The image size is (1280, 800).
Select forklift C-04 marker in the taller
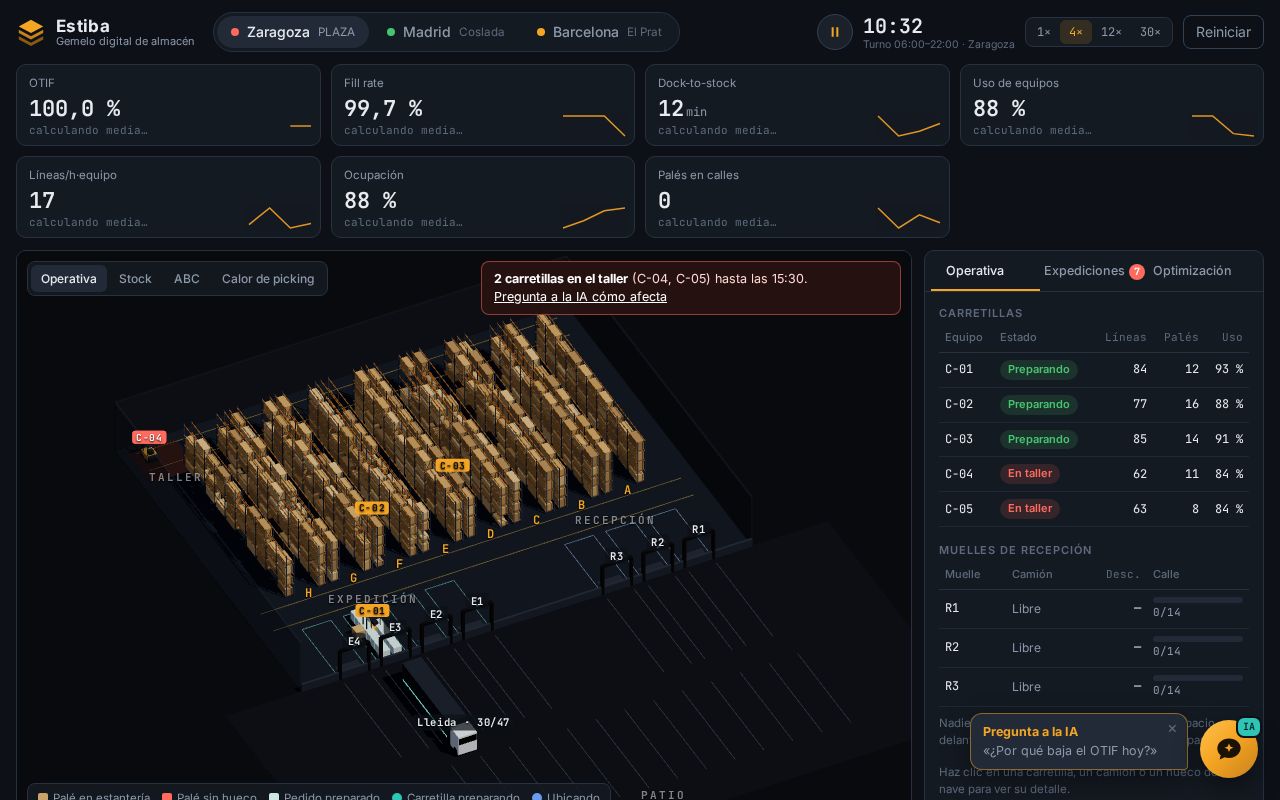[x=149, y=437]
